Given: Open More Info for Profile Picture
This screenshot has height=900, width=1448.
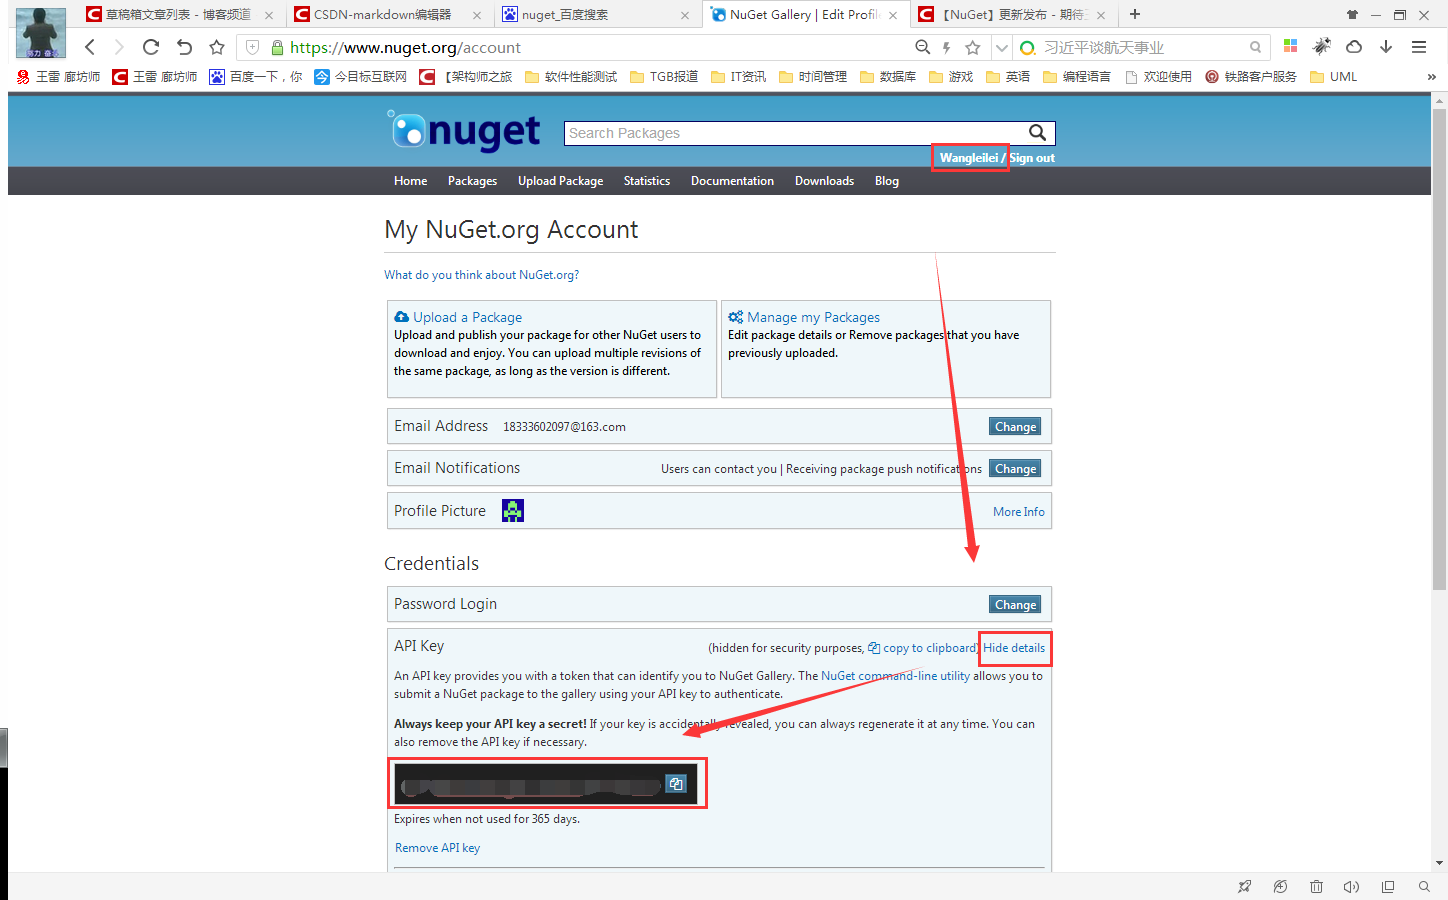Looking at the screenshot, I should [1018, 512].
